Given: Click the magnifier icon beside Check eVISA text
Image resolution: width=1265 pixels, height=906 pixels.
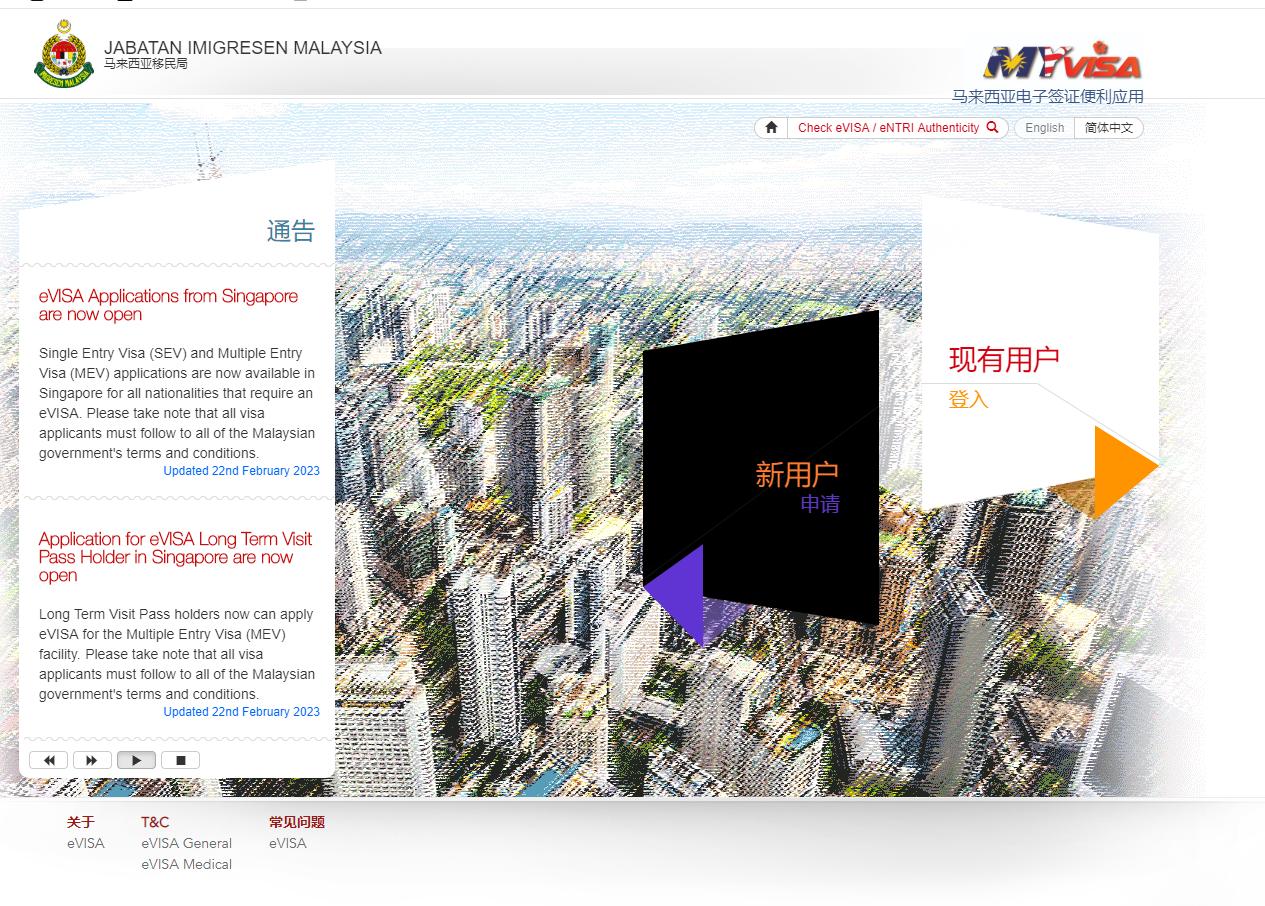Looking at the screenshot, I should [x=992, y=127].
